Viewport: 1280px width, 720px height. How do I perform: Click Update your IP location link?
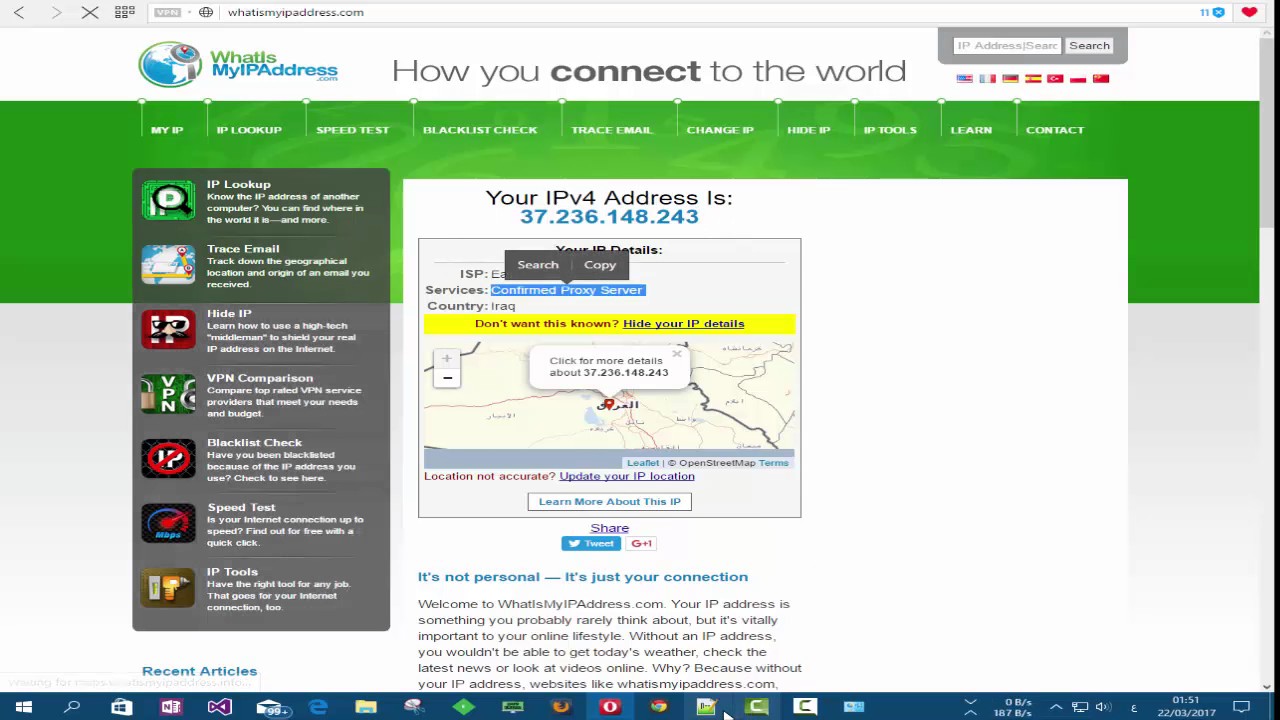(x=627, y=476)
